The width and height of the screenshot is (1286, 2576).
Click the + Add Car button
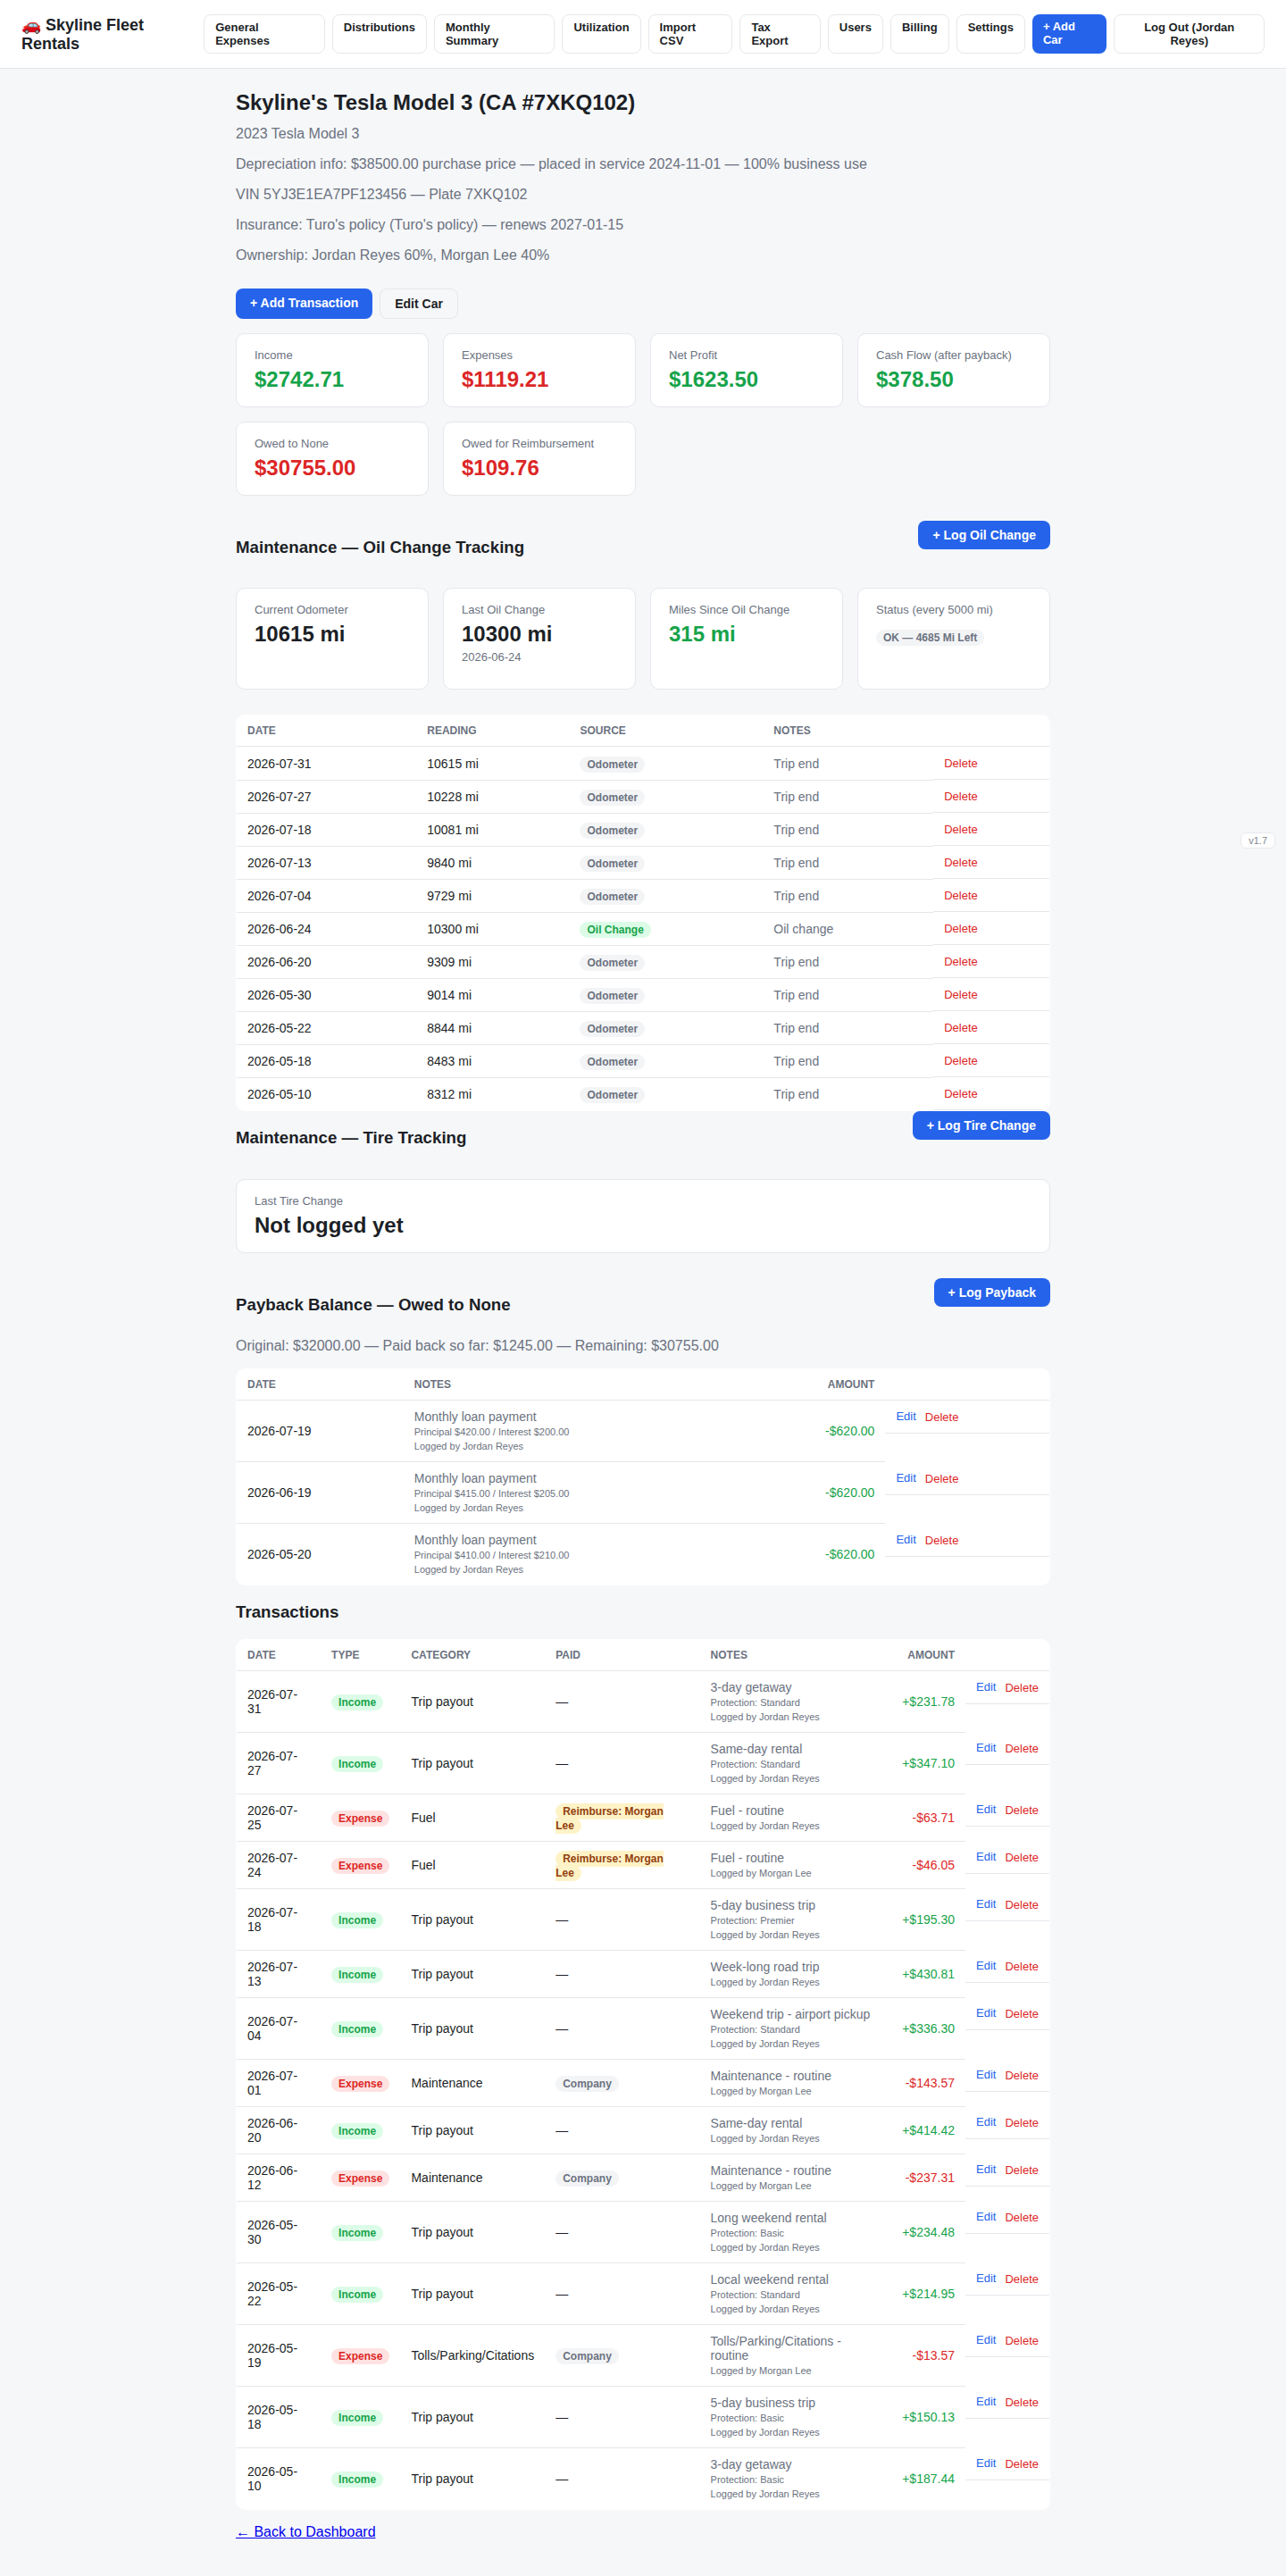coord(1068,34)
